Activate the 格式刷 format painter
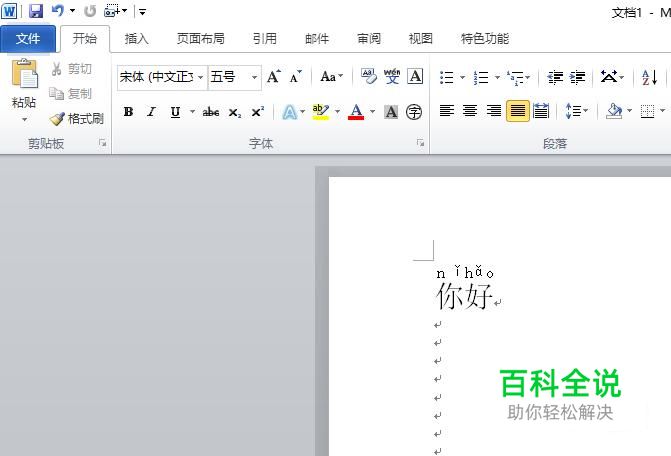Screen dimensions: 671x456 point(77,118)
